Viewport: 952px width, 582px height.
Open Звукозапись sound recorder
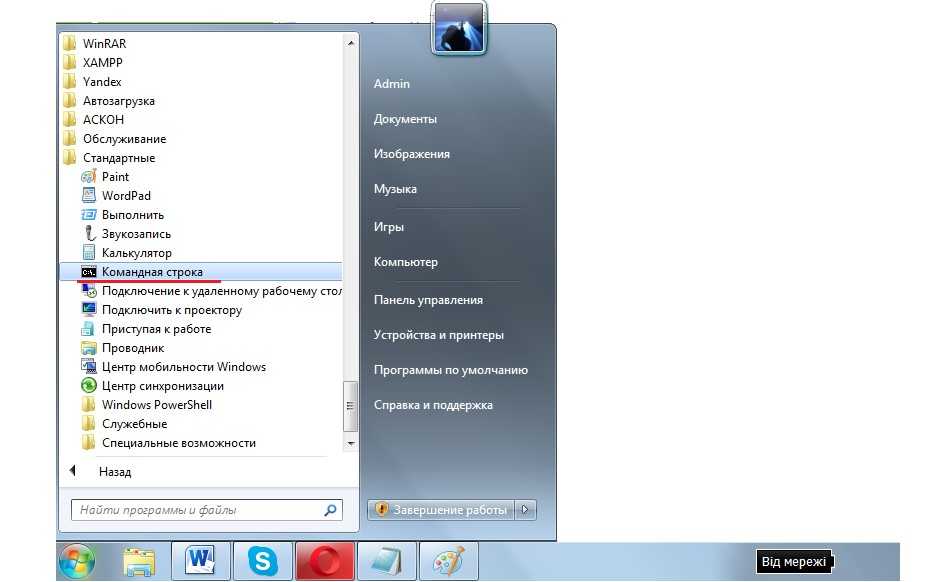point(136,234)
